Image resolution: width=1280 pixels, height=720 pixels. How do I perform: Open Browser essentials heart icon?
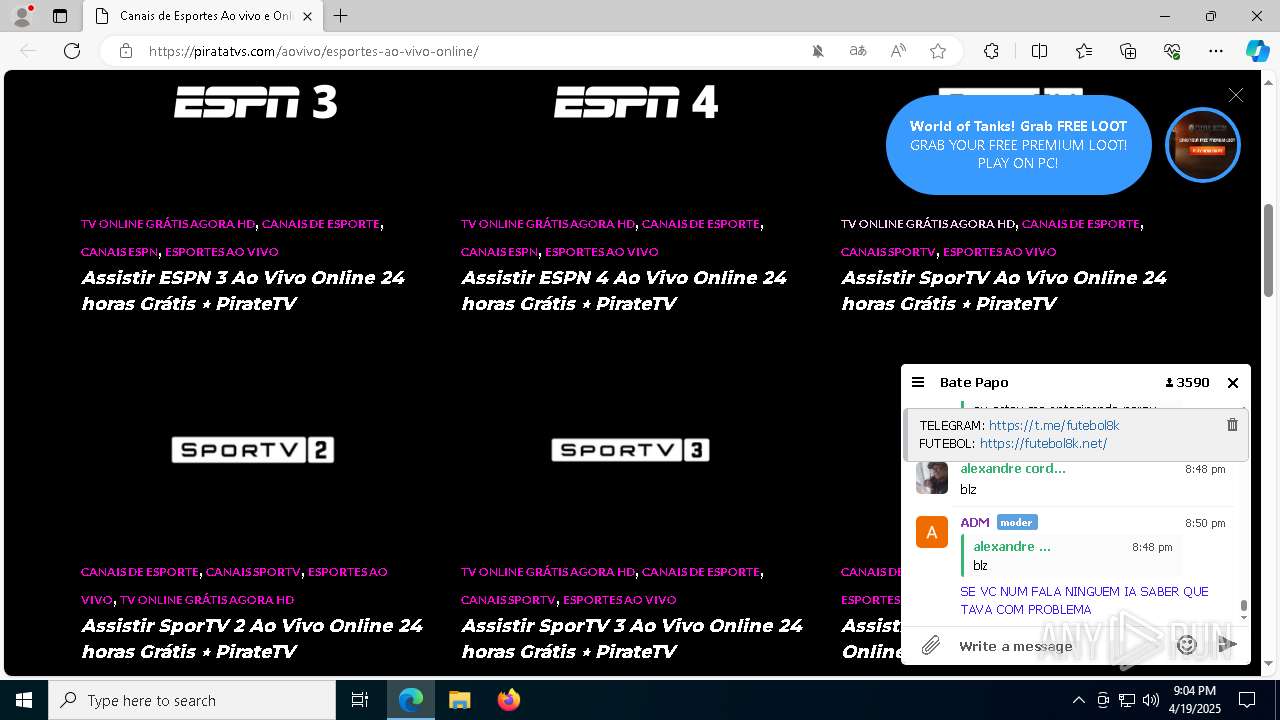(1172, 51)
